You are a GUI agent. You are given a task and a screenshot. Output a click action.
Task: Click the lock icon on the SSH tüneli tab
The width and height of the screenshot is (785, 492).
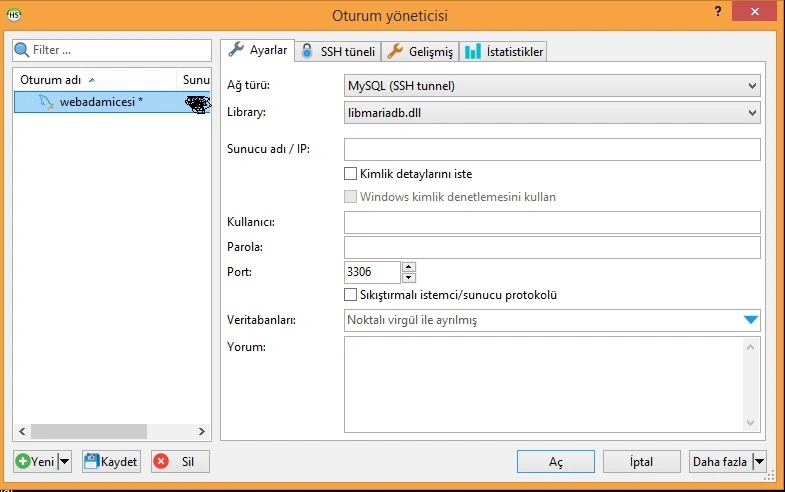pos(307,51)
